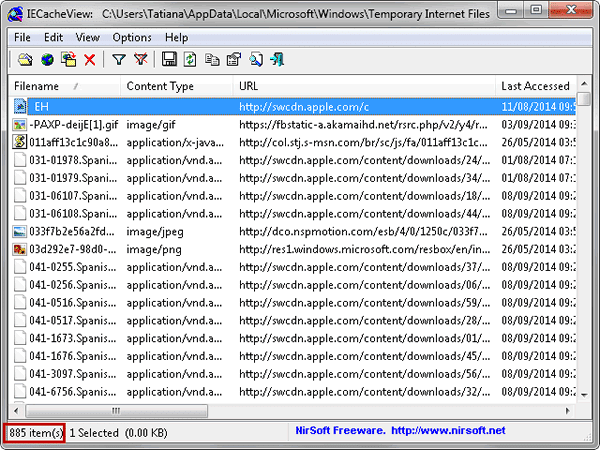Sort by the Last Accessed column header
This screenshot has width=600, height=450.
click(x=536, y=86)
